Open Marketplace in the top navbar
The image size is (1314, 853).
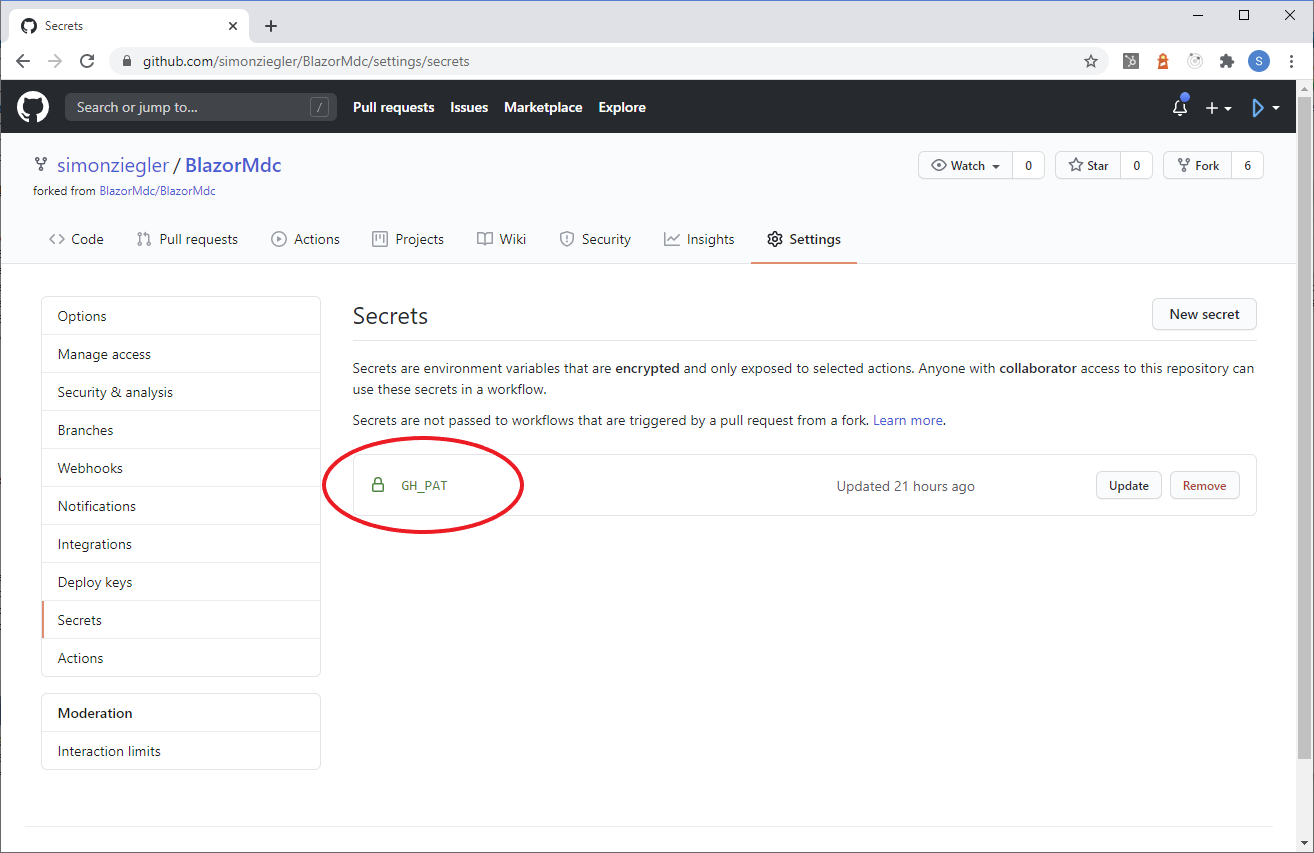(x=543, y=107)
